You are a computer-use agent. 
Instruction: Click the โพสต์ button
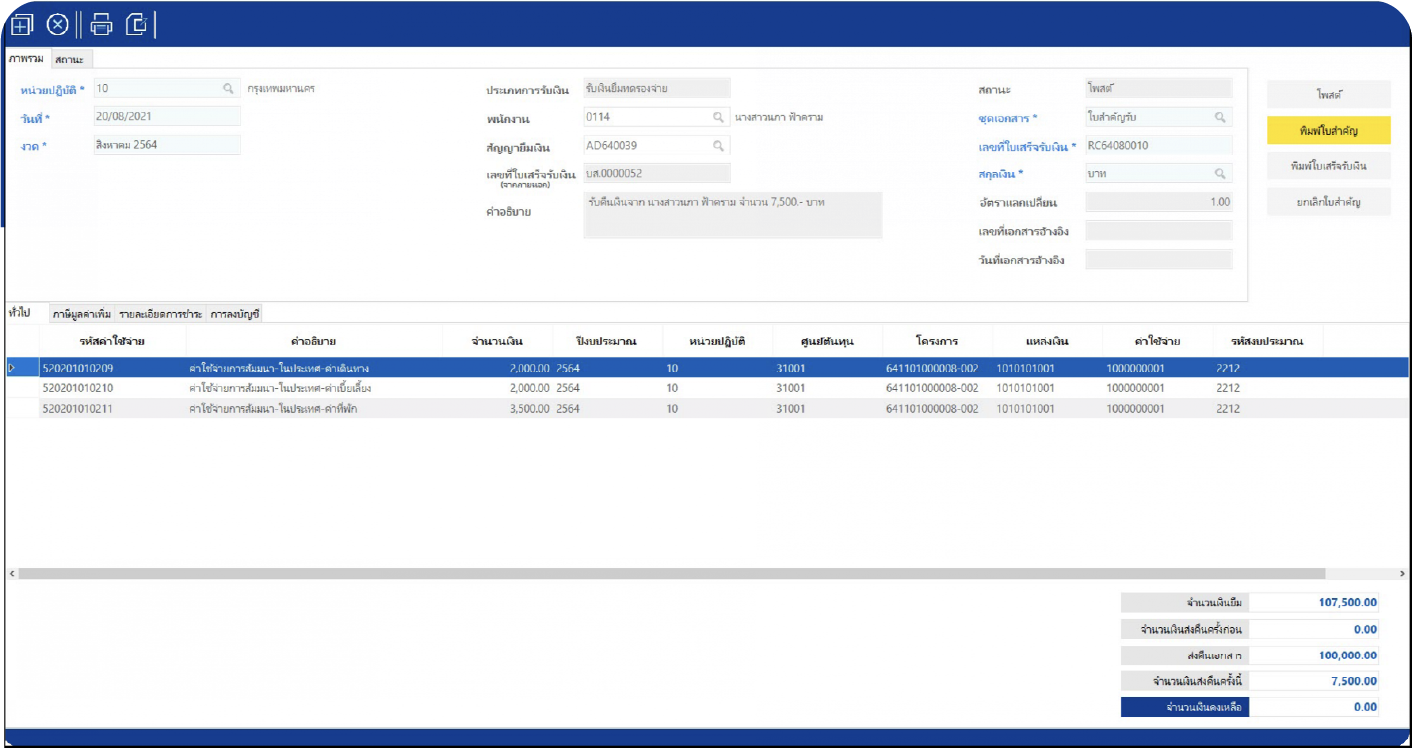click(x=1328, y=94)
